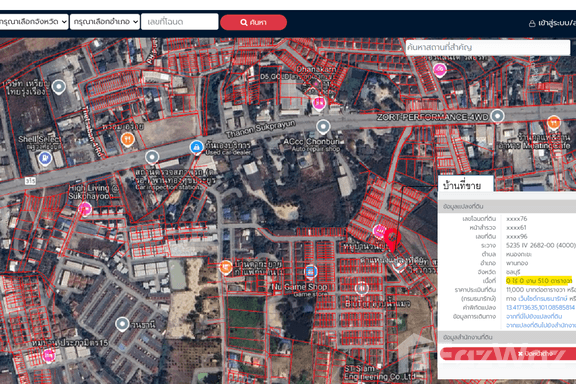Click the title deed number input field
The image size is (576, 384).
click(180, 22)
